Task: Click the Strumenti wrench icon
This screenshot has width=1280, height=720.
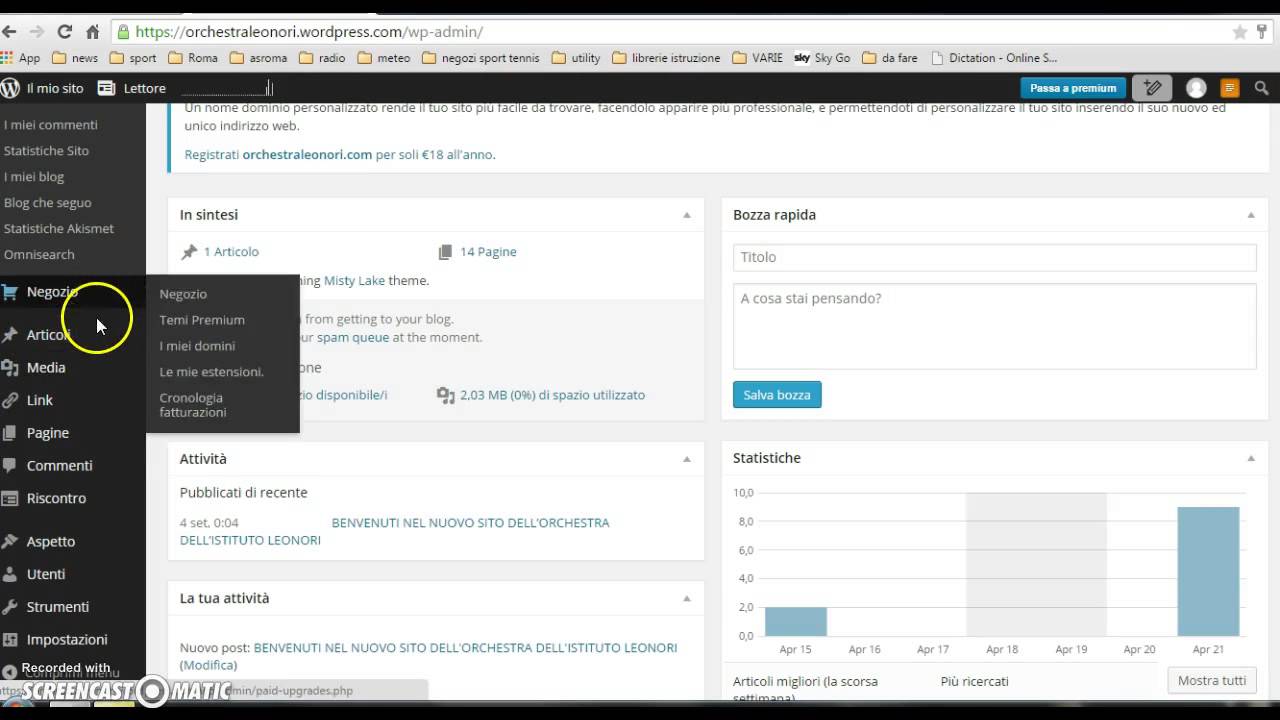Action: click(x=10, y=607)
